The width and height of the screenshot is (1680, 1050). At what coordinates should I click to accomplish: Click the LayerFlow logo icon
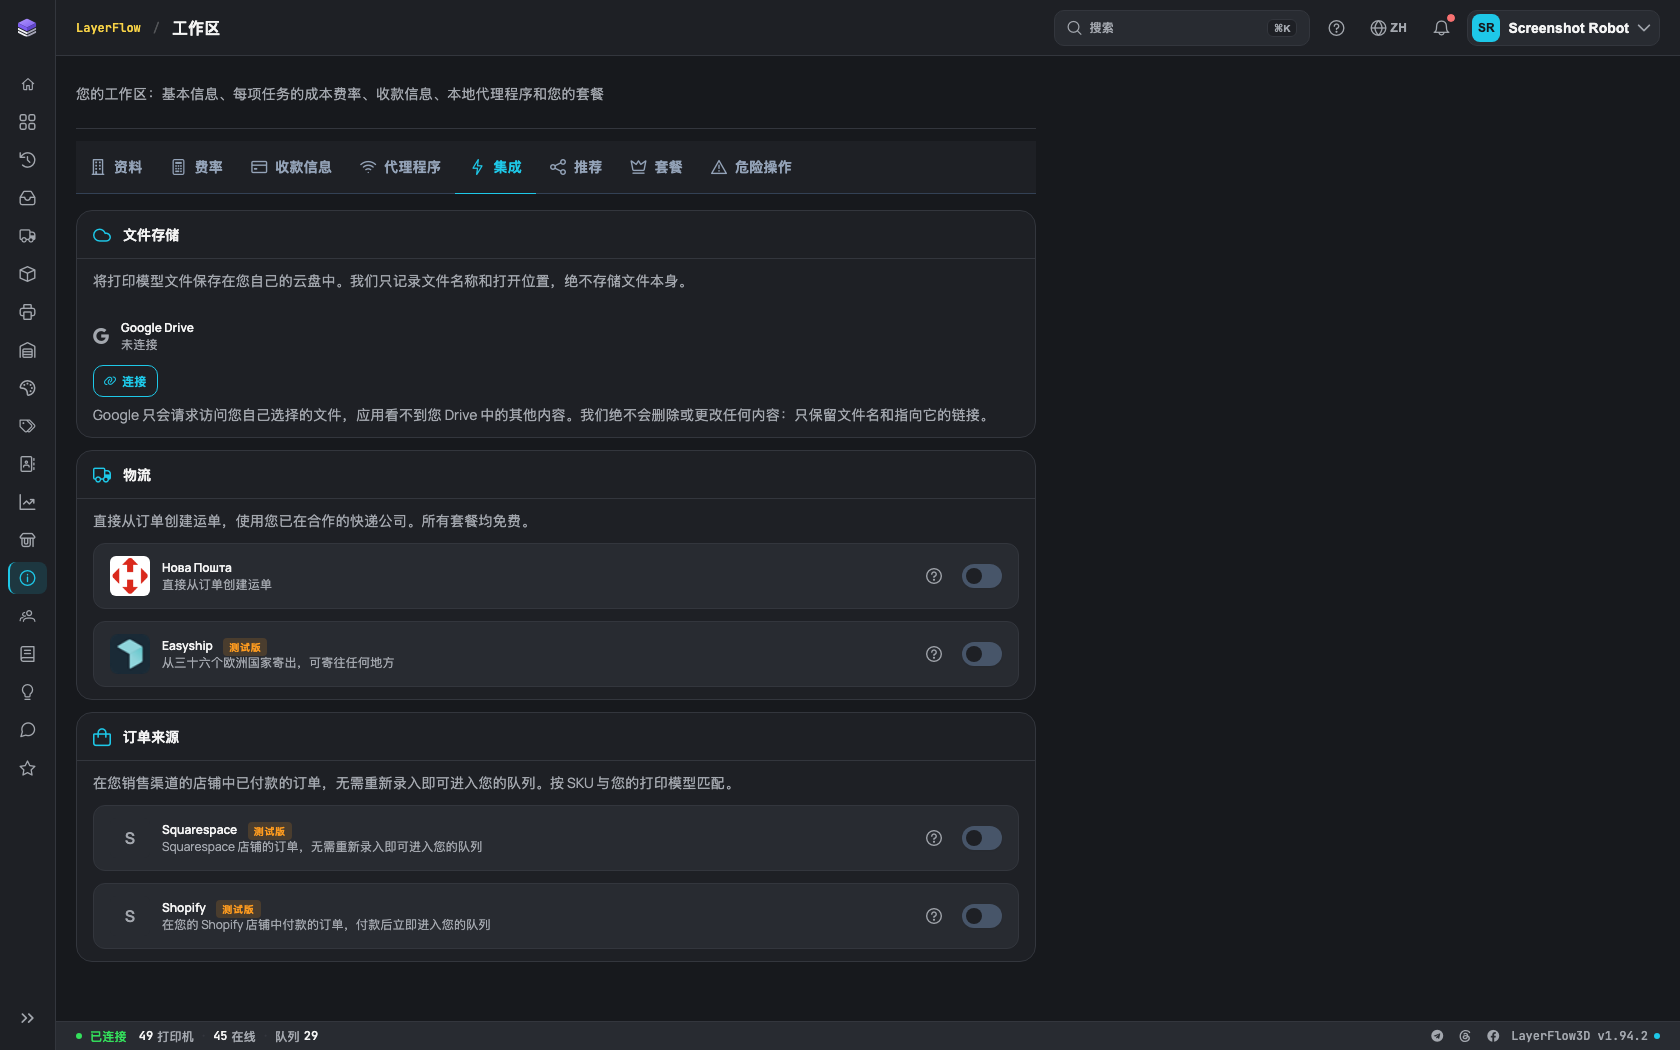(x=27, y=28)
